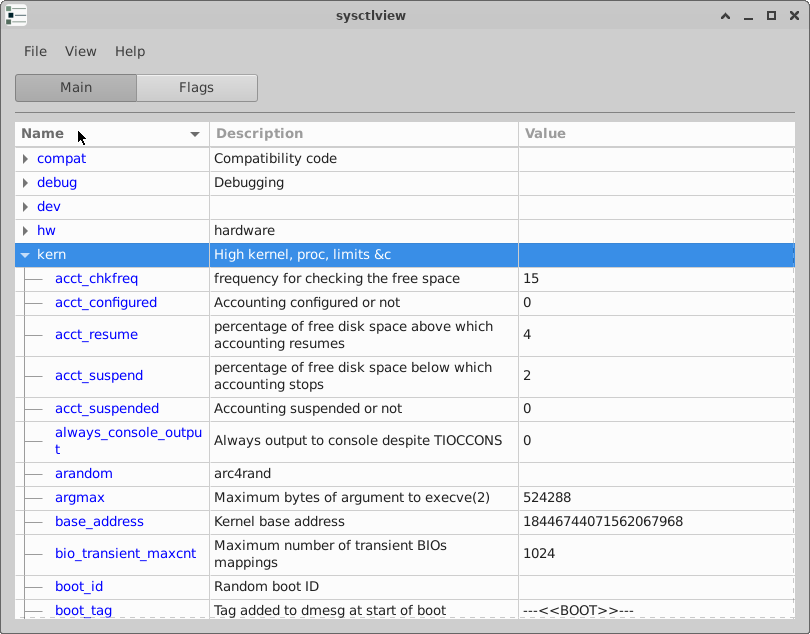Collapse the kern tree node

pyautogui.click(x=26, y=255)
